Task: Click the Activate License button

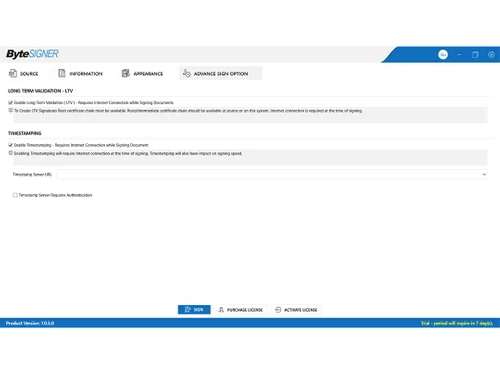Action: [x=296, y=310]
